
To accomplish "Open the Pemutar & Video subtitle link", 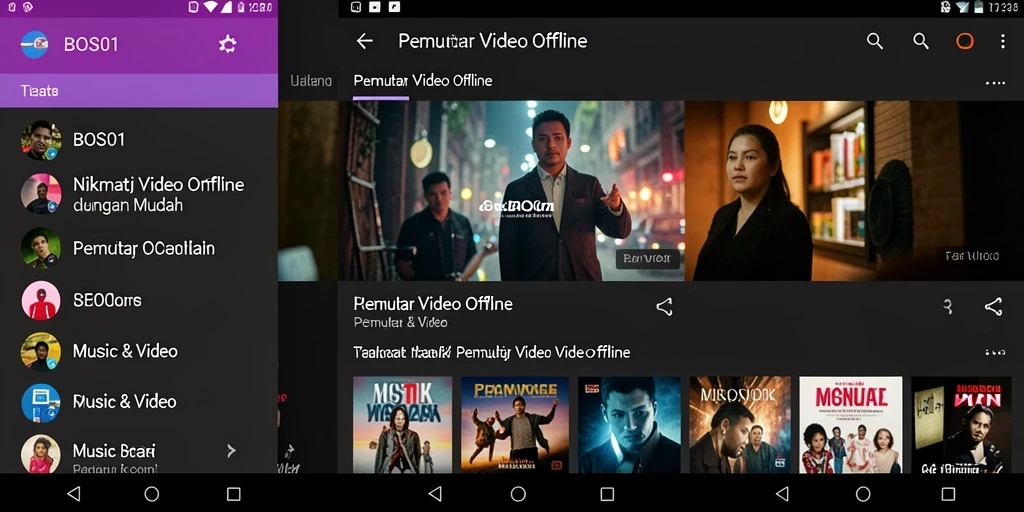I will 400,322.
